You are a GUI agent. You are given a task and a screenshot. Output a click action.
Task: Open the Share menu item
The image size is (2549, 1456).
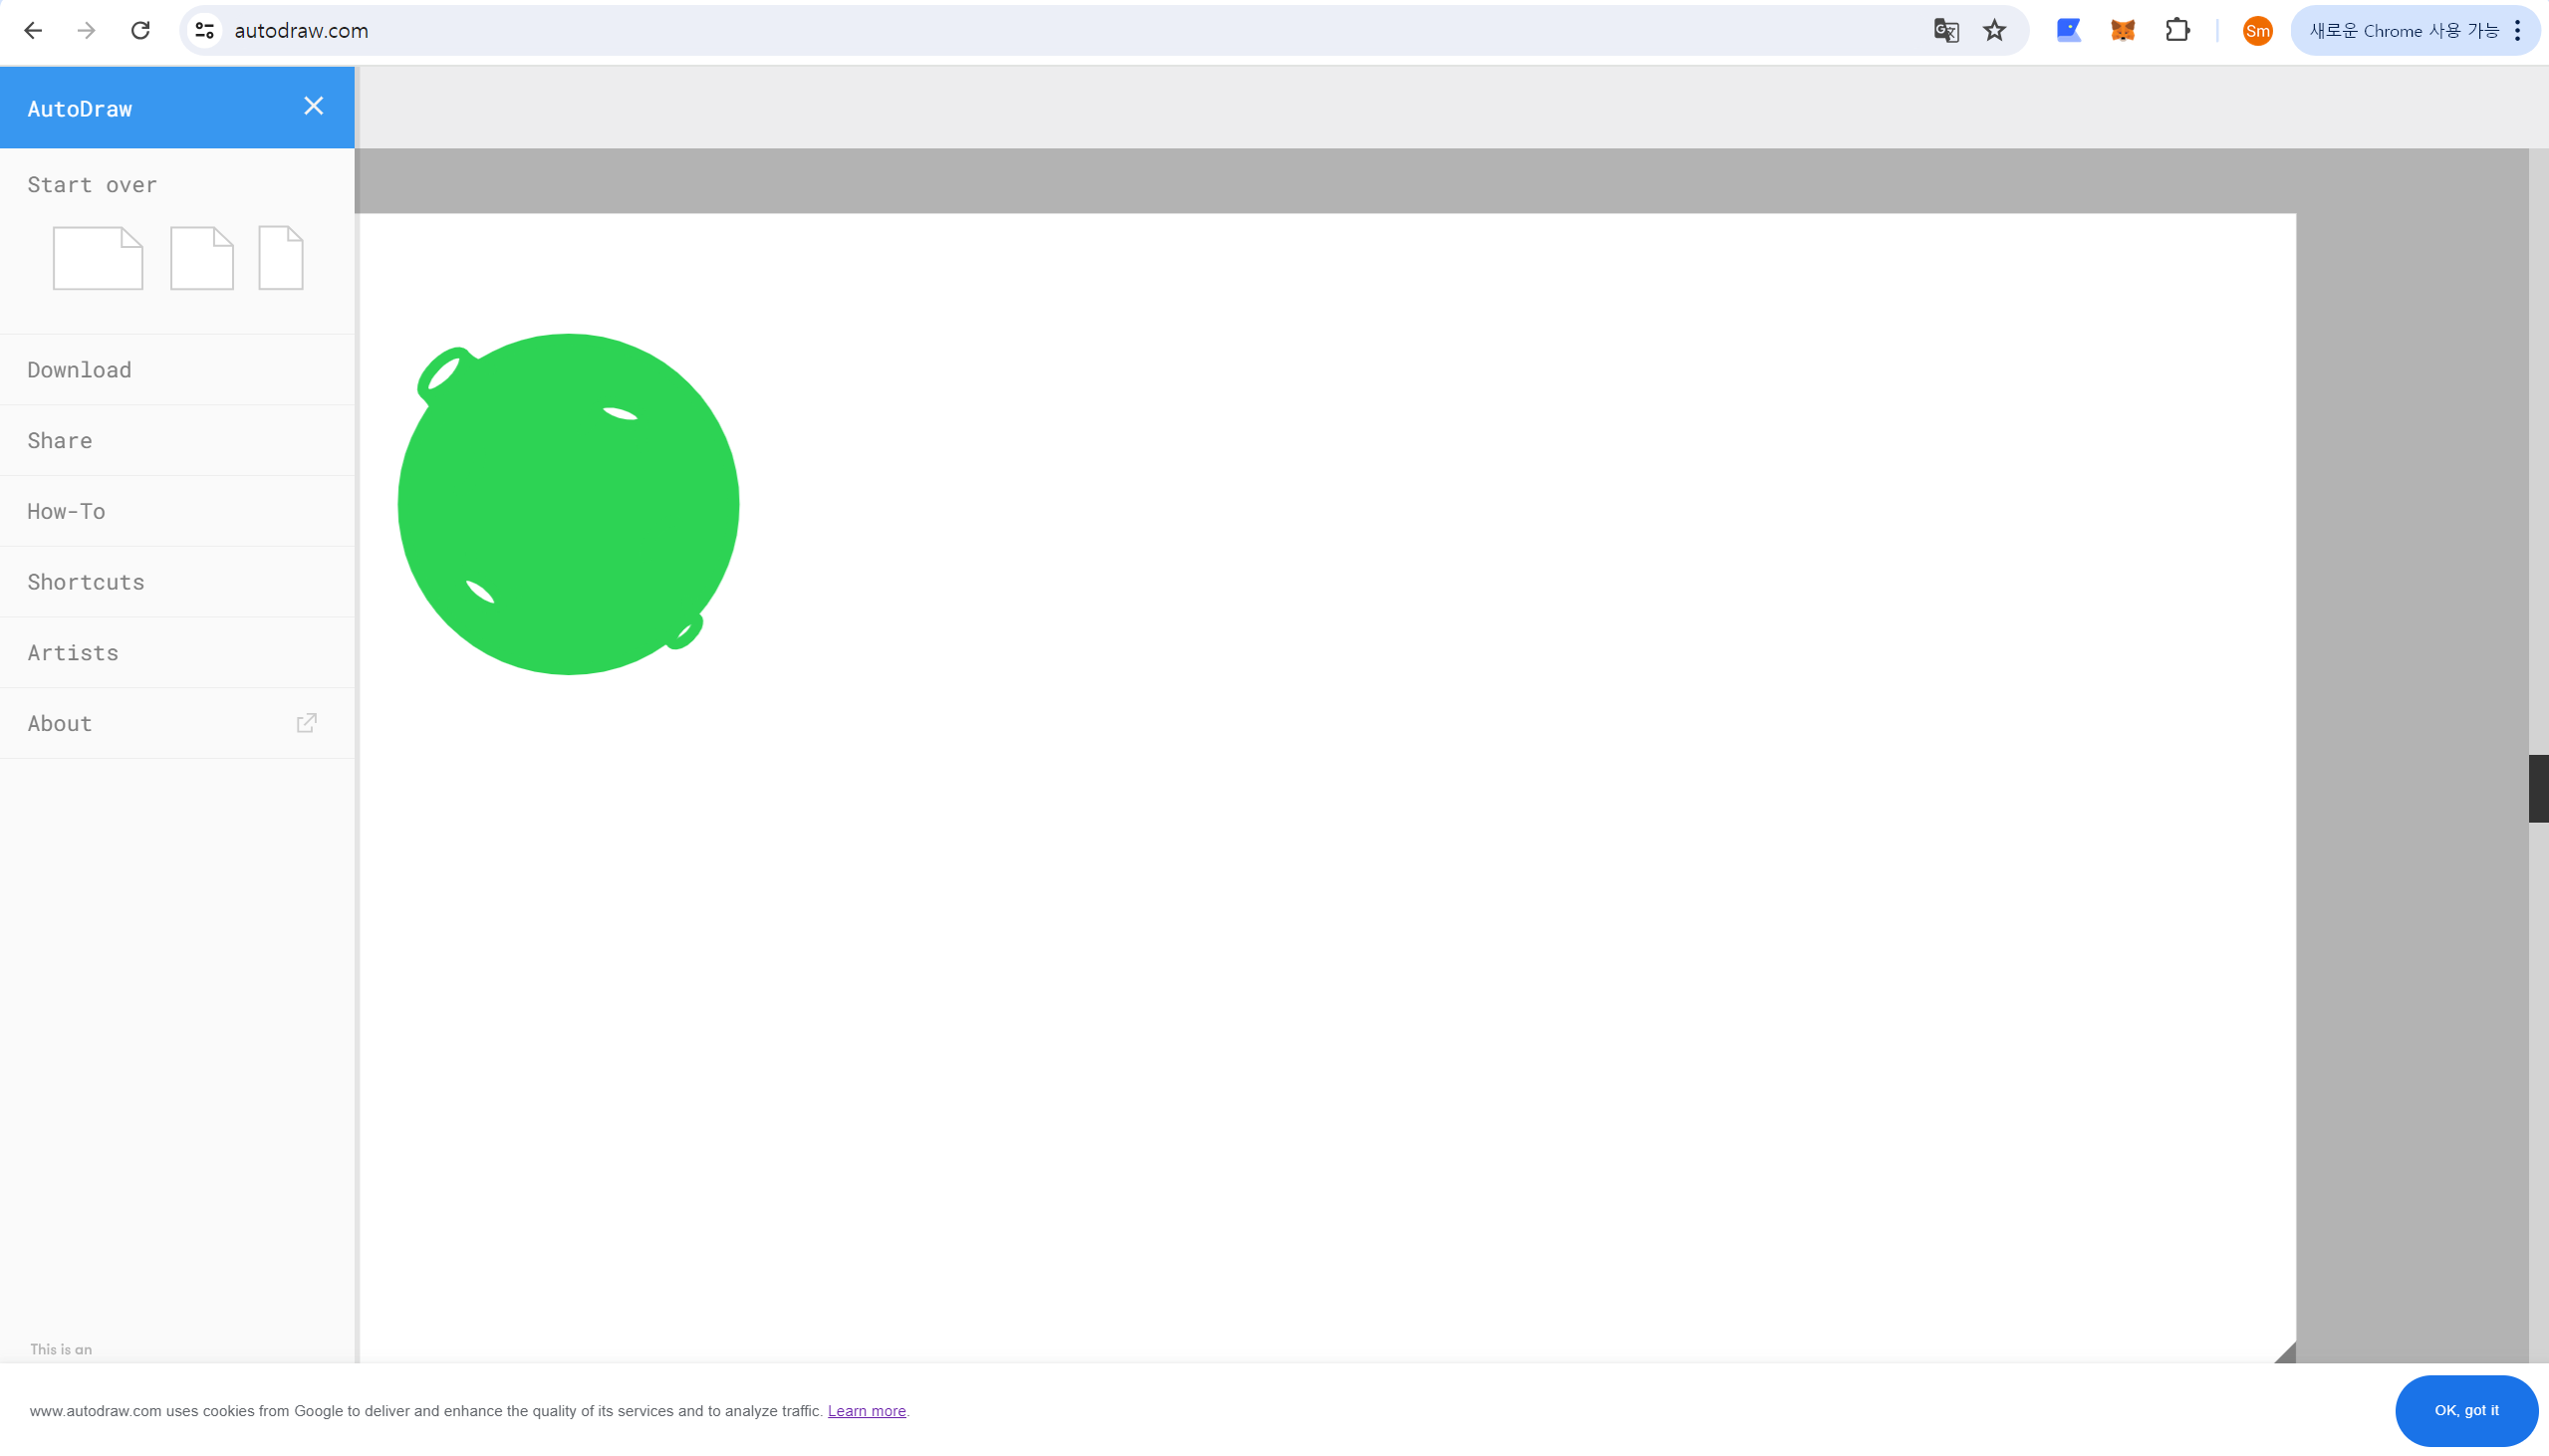click(60, 441)
